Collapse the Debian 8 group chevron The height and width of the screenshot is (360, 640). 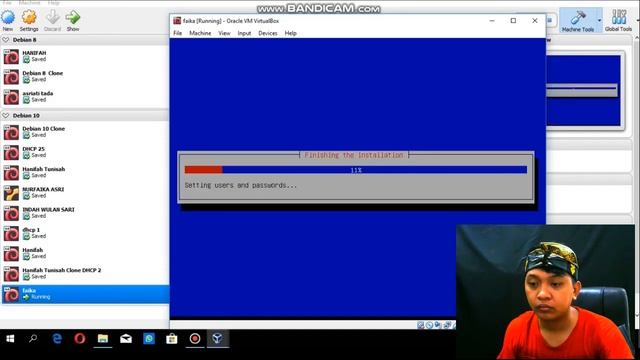pos(6,40)
